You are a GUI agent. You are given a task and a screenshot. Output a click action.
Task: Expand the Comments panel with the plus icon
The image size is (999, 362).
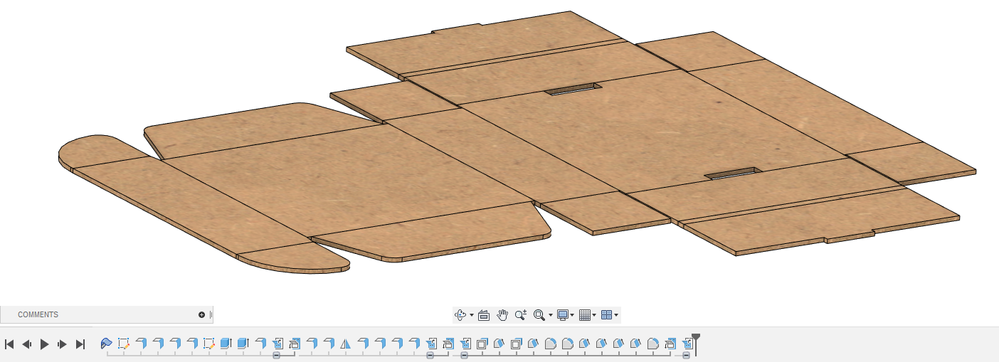202,315
